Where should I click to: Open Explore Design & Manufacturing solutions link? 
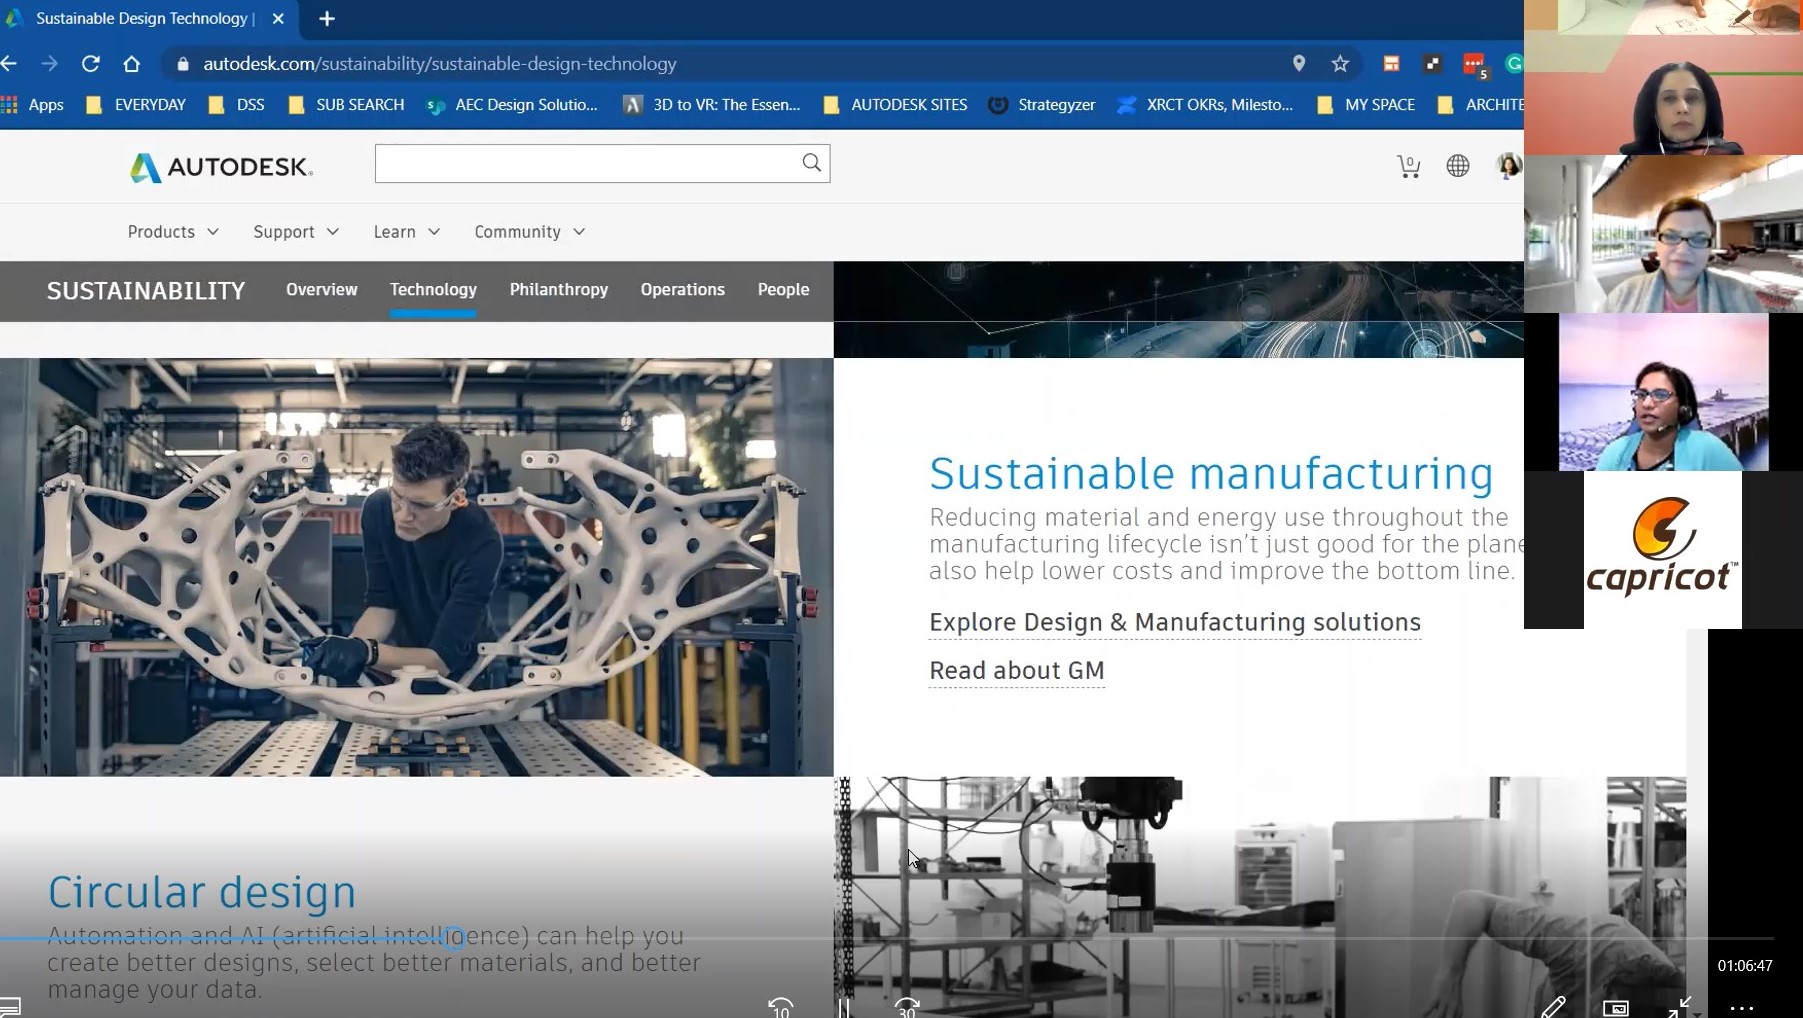[x=1174, y=621]
